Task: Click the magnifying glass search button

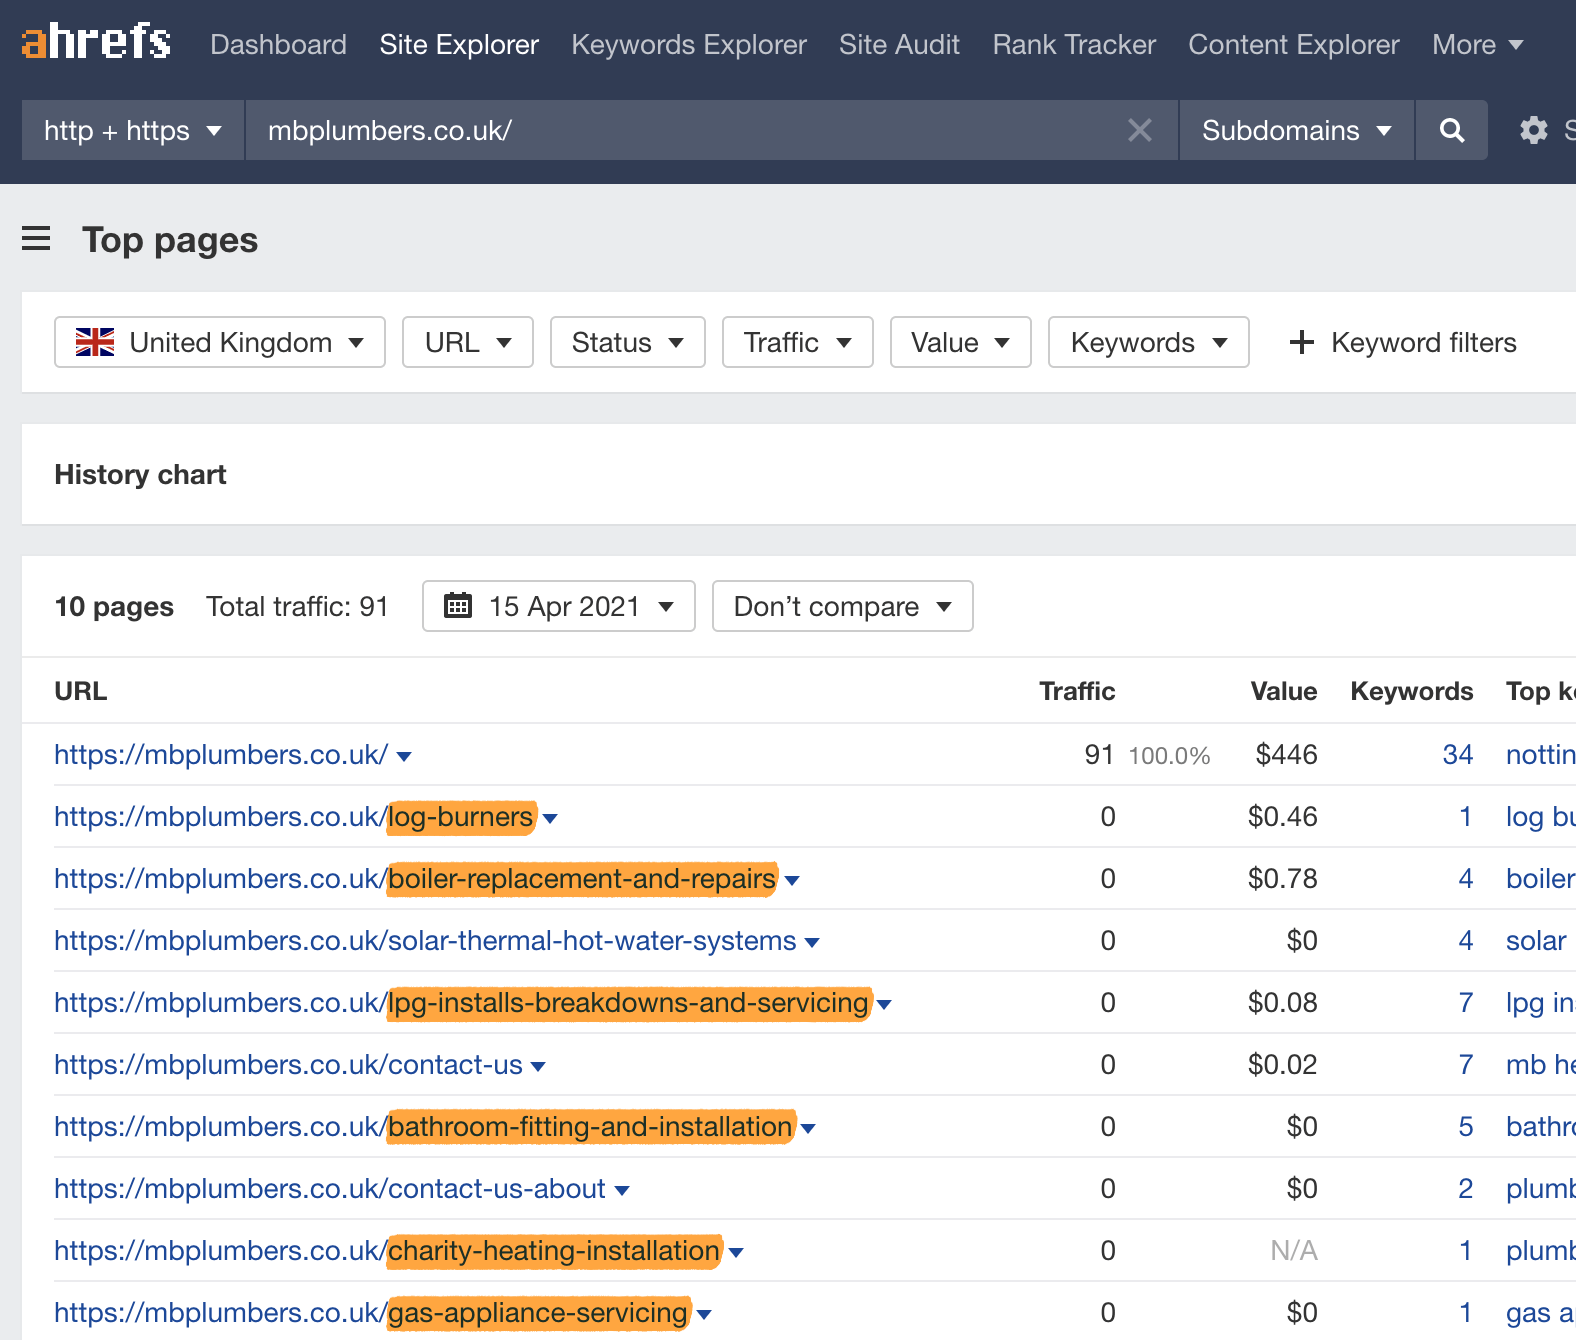Action: (1451, 130)
